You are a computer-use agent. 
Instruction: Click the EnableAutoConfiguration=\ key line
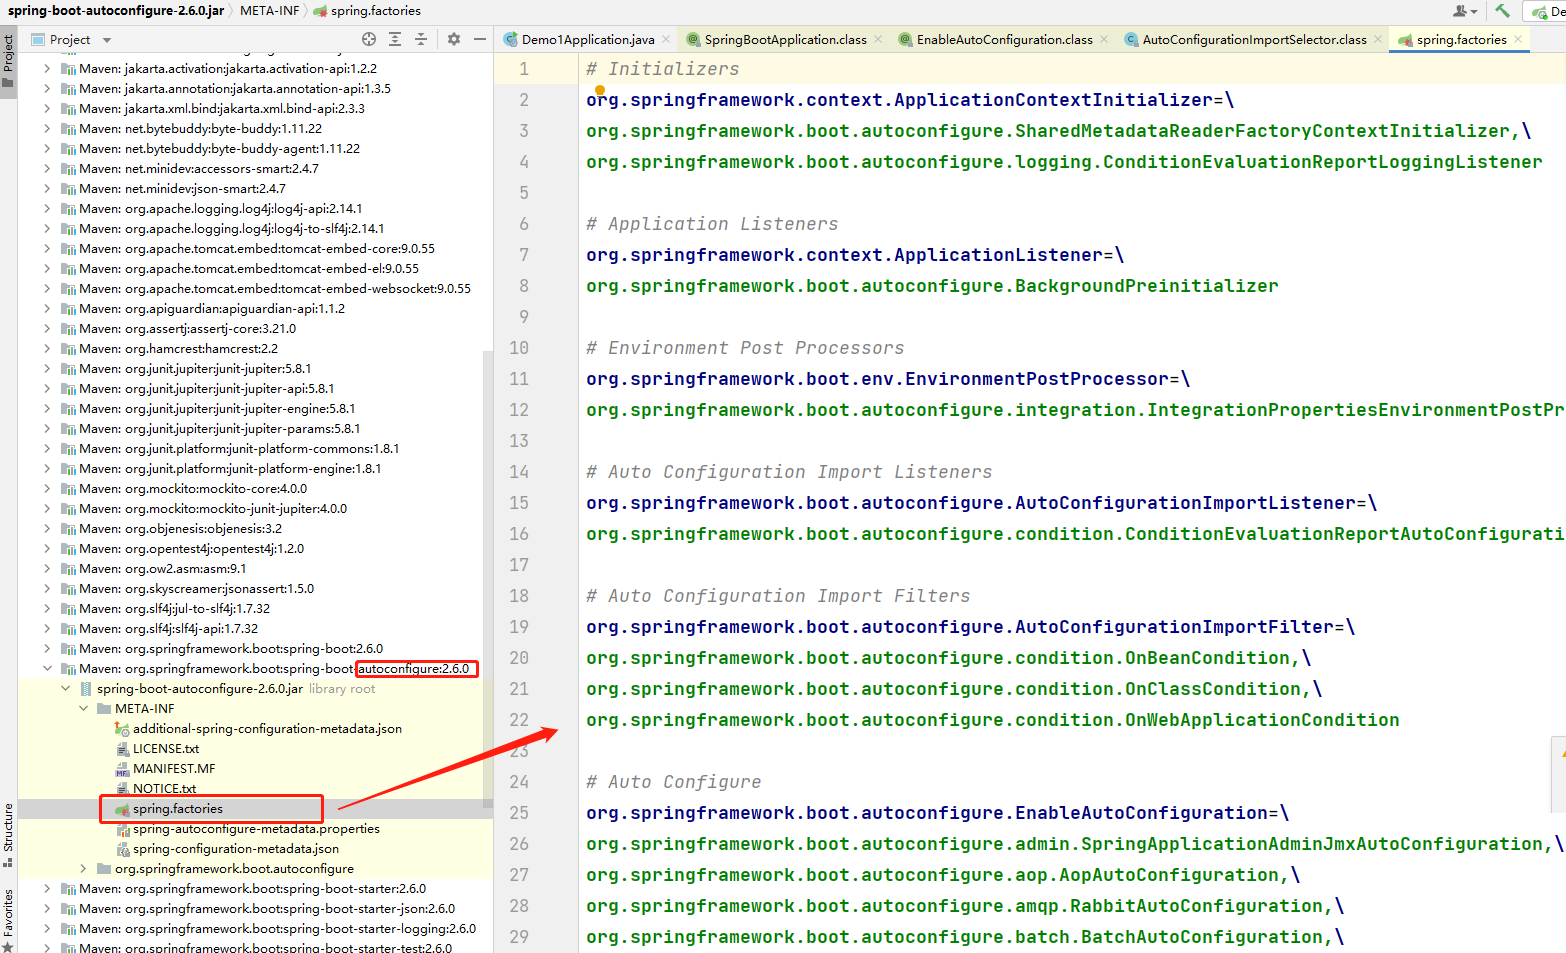[937, 813]
